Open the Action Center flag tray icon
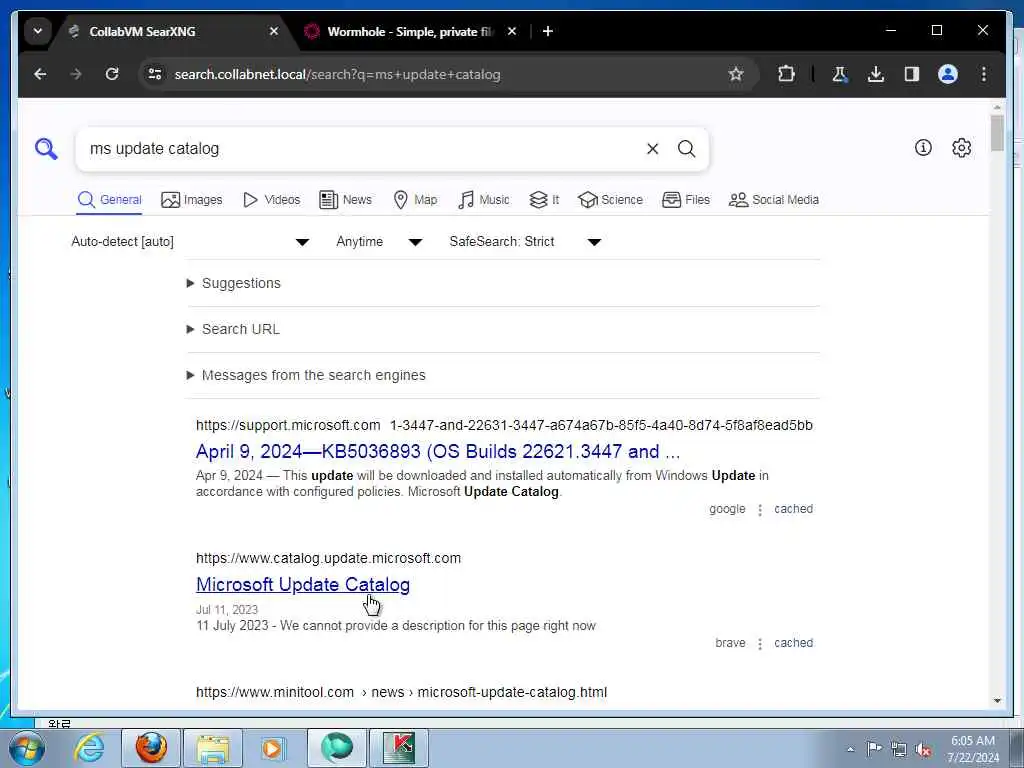This screenshot has width=1024, height=768. (x=874, y=749)
